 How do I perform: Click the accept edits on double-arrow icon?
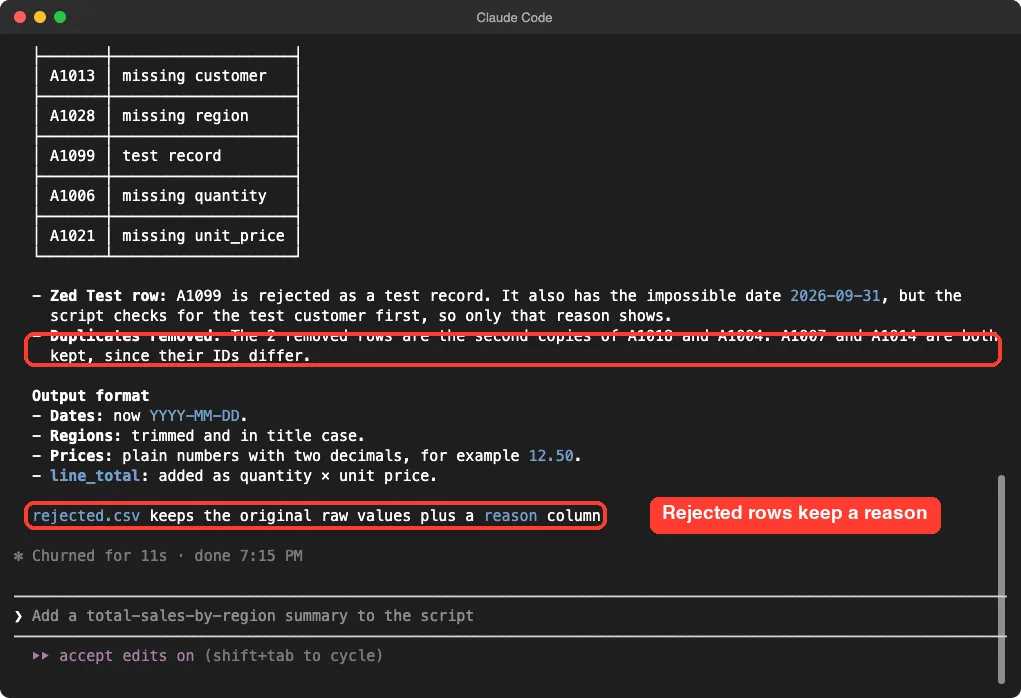click(x=40, y=656)
